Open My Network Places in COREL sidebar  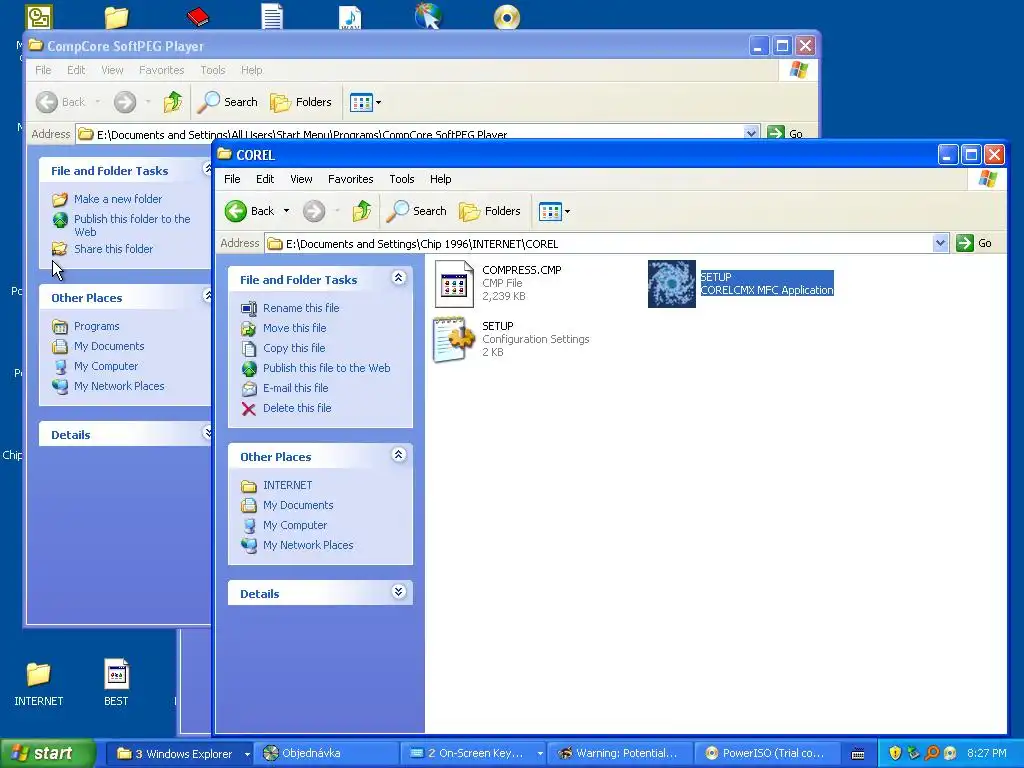point(308,545)
